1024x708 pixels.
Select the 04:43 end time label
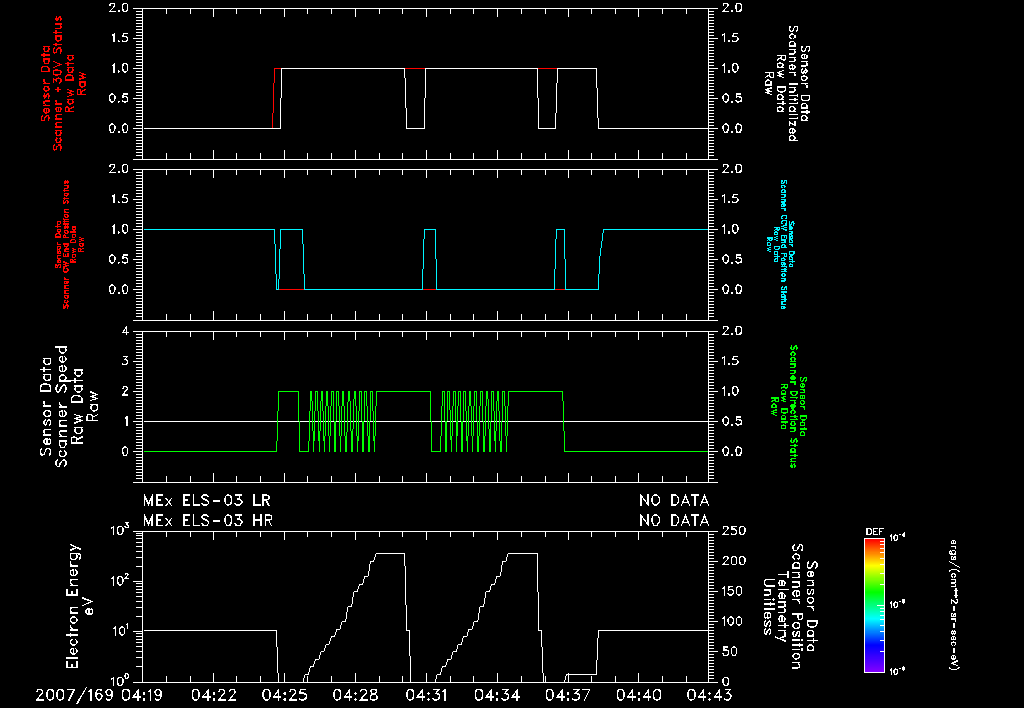pos(709,695)
